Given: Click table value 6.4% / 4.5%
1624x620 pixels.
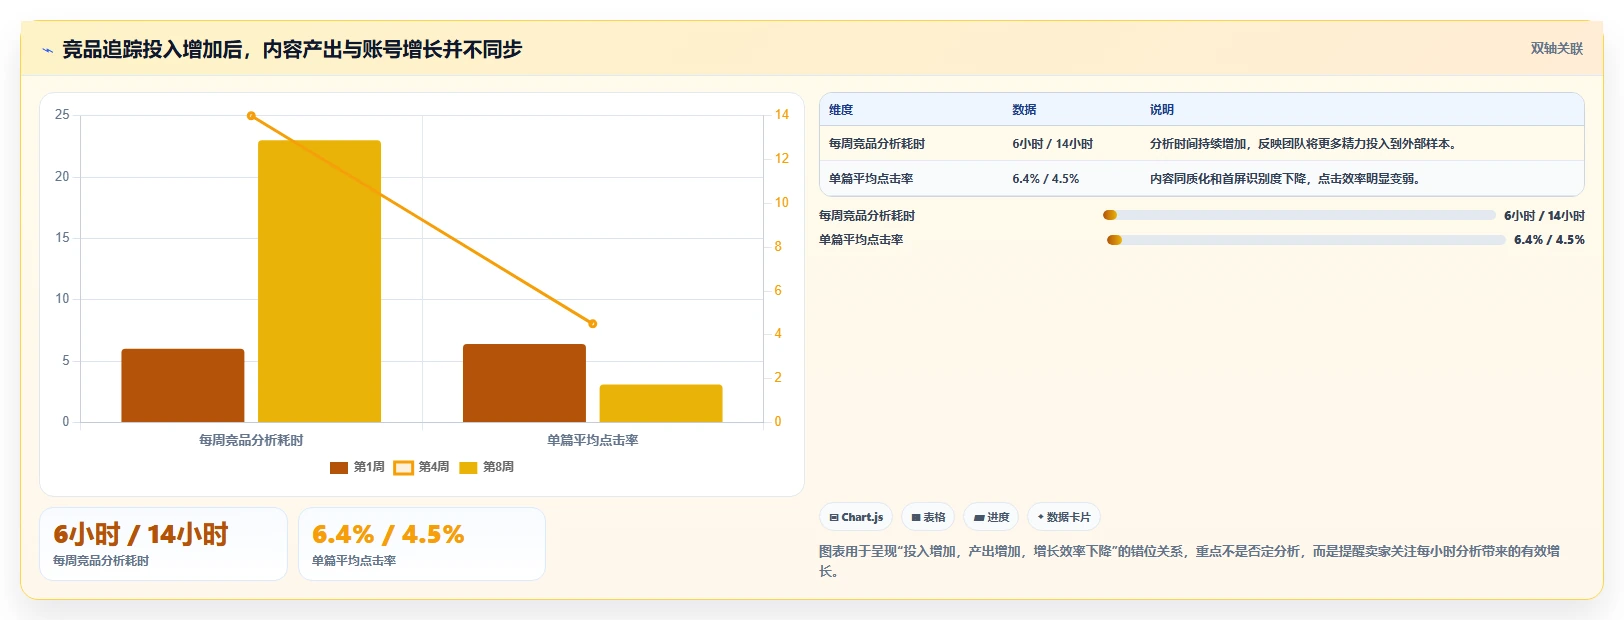Looking at the screenshot, I should (x=1045, y=179).
